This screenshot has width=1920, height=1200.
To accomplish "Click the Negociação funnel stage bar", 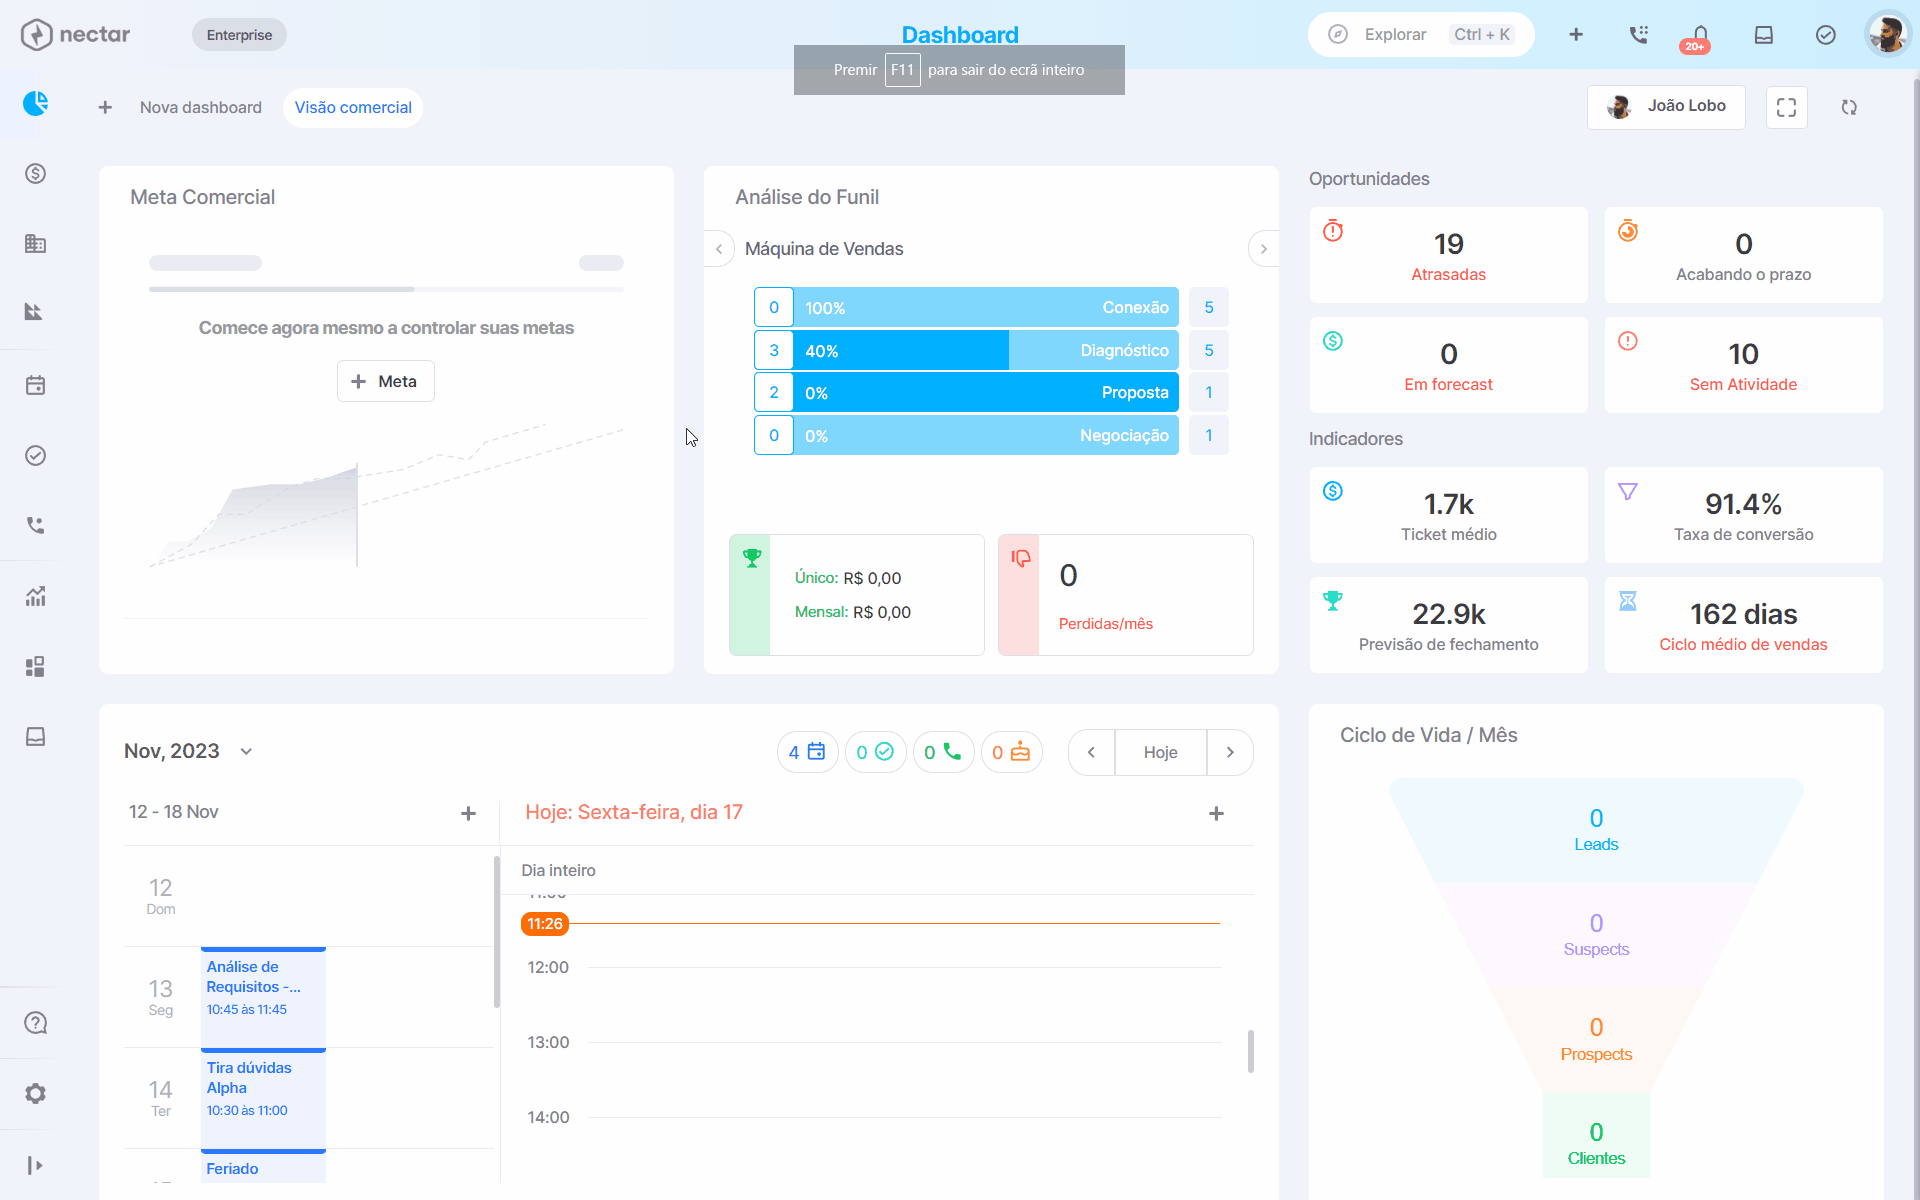I will pos(986,435).
